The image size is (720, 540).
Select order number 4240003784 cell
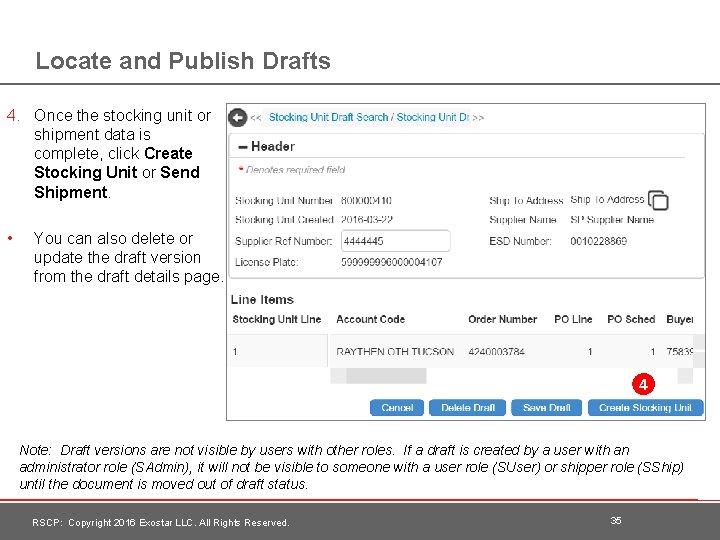(496, 352)
